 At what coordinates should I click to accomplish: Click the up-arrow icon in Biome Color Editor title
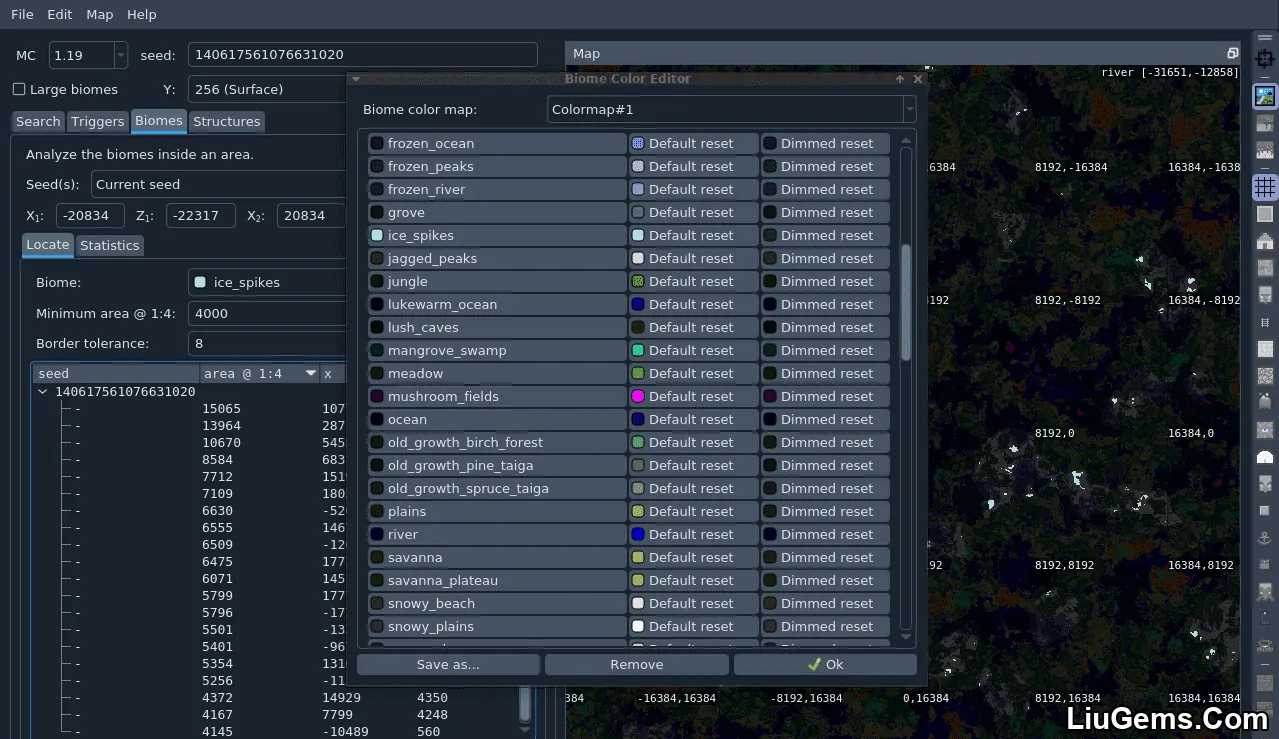900,79
